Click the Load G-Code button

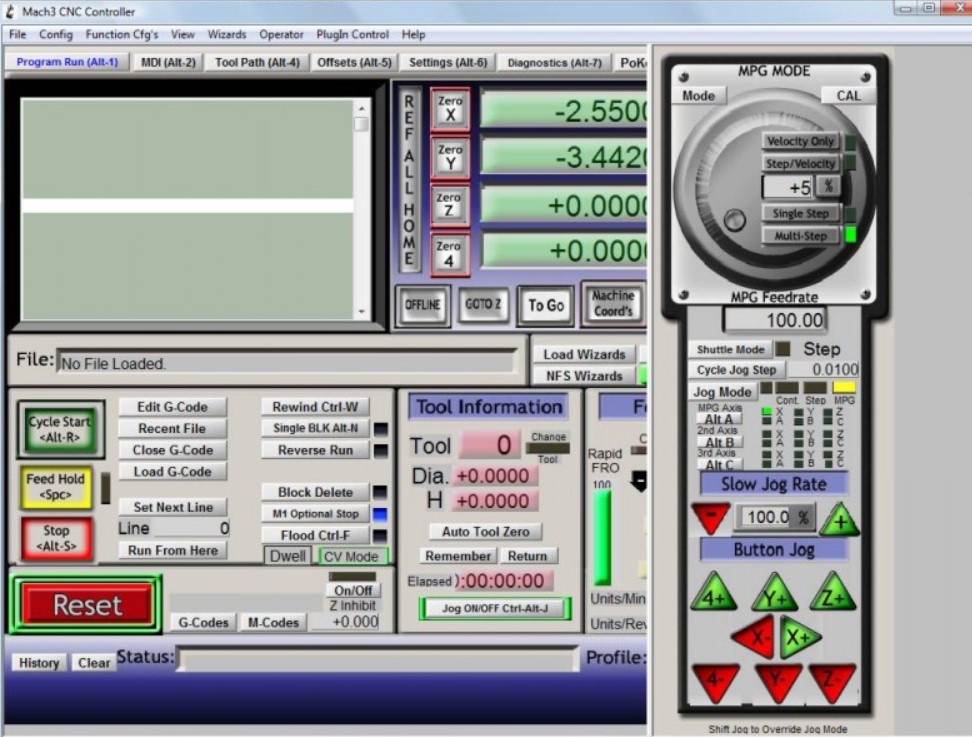point(172,471)
